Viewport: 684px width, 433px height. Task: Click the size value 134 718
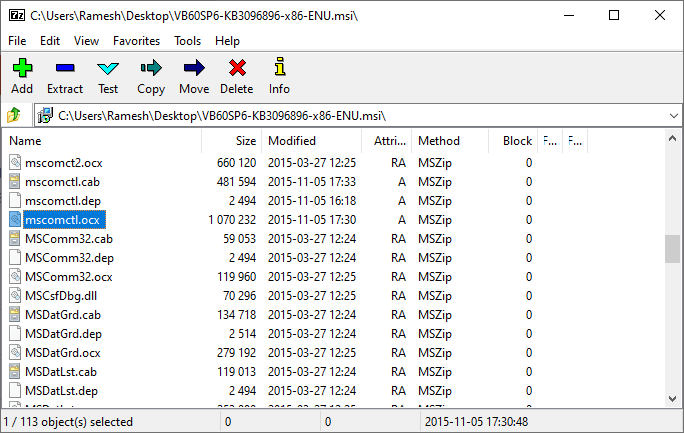pos(236,315)
